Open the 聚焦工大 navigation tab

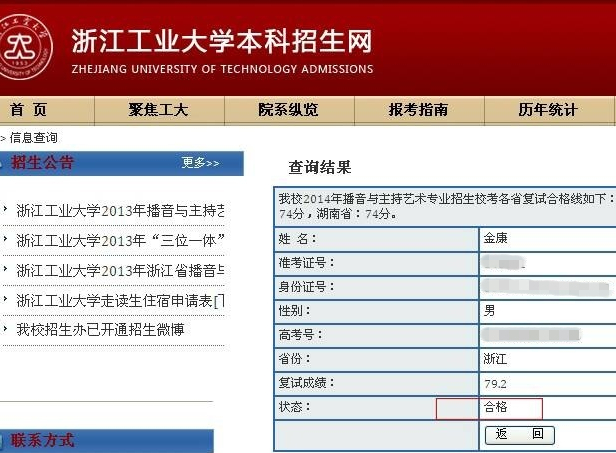159,110
